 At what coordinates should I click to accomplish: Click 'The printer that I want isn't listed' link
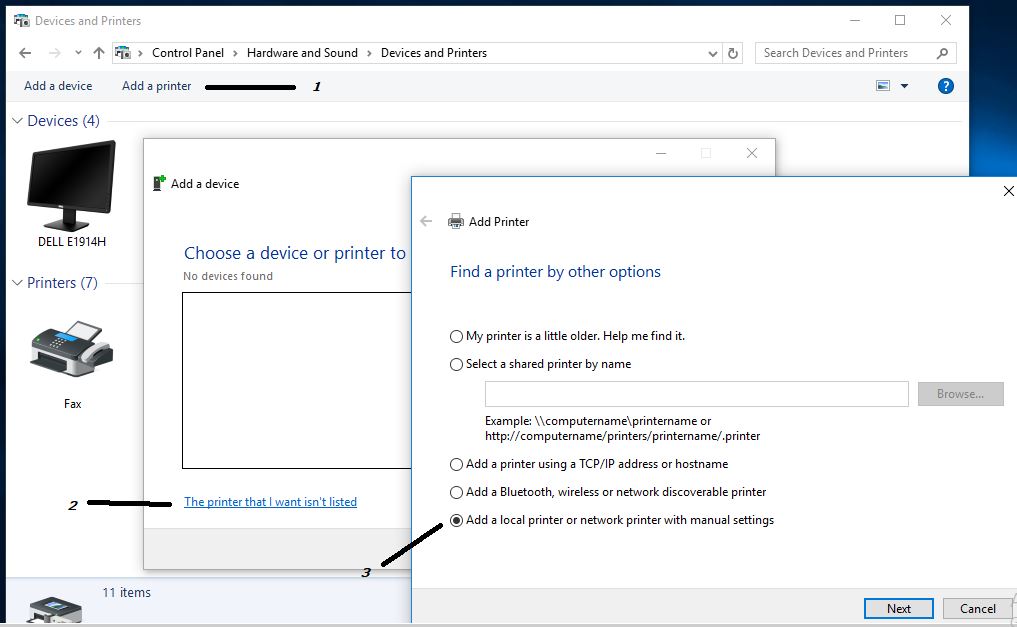pos(270,501)
